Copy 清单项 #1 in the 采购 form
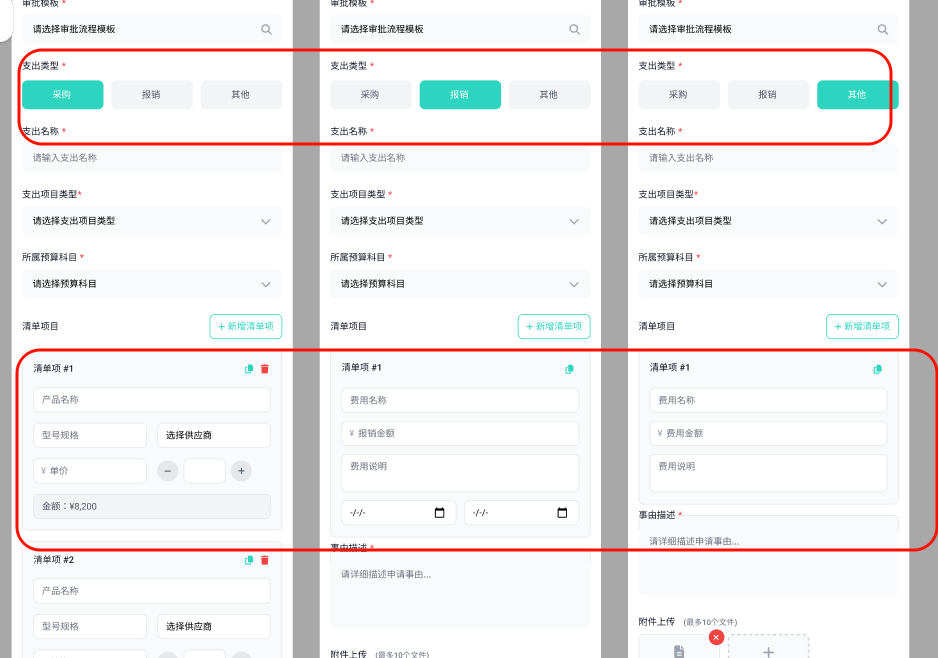Screen dimensions: 938x658 [x=250, y=369]
